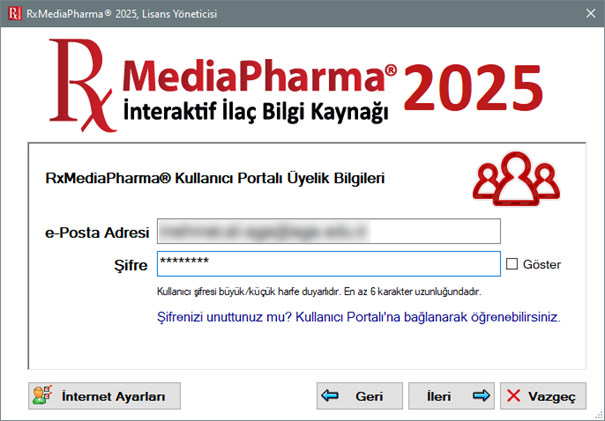Close the Lisans Yöneticisi window

point(590,14)
